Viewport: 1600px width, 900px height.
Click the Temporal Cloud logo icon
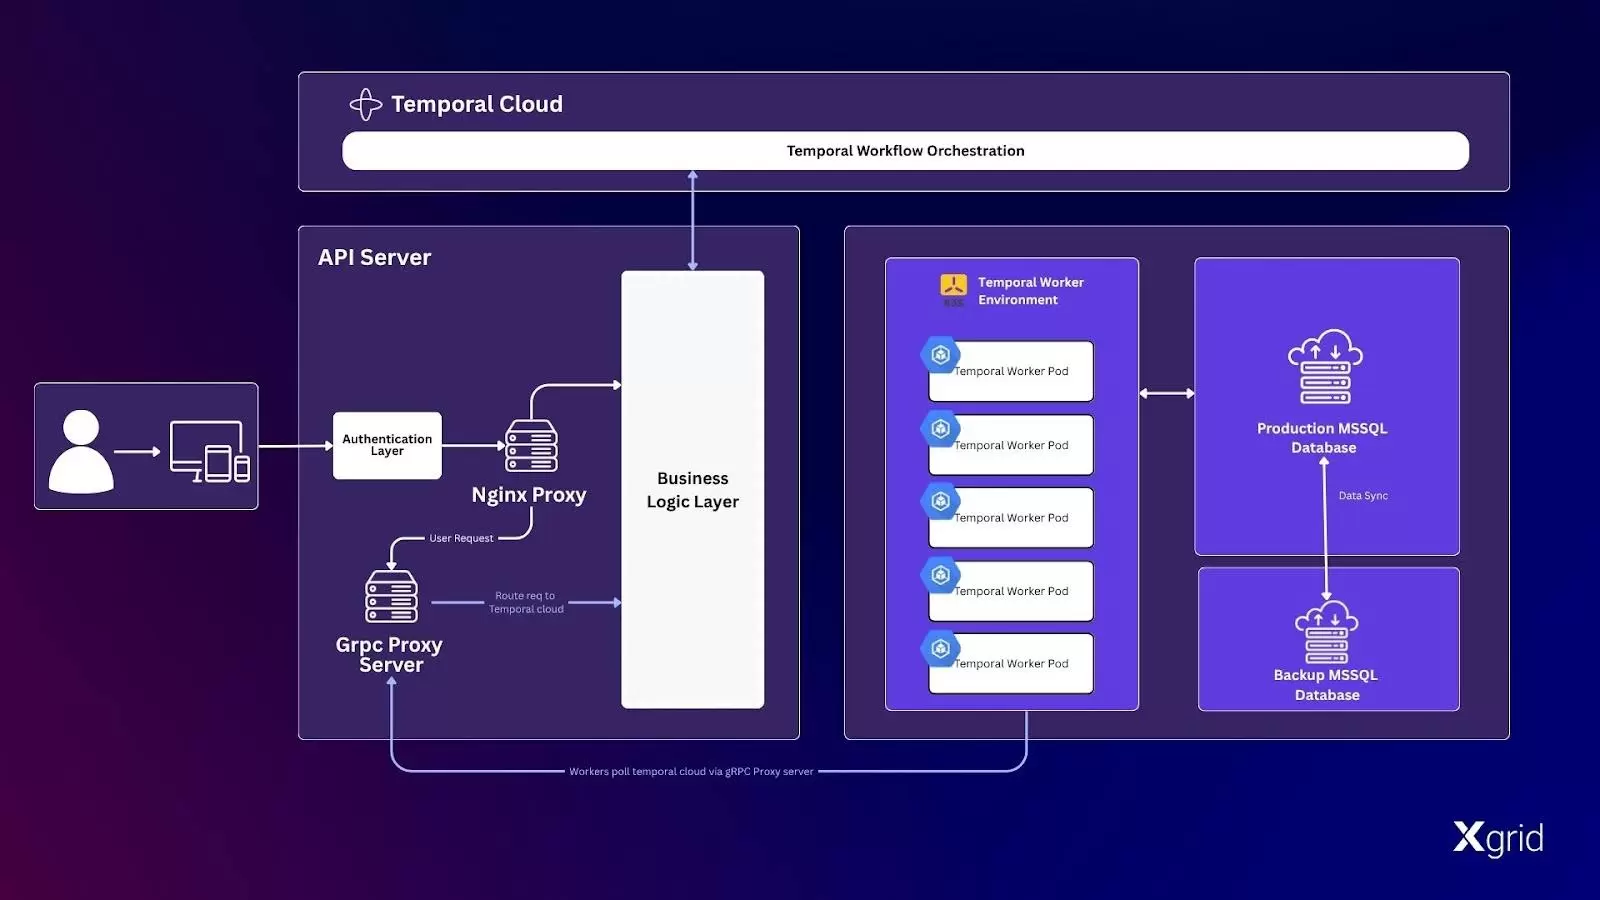pyautogui.click(x=365, y=104)
